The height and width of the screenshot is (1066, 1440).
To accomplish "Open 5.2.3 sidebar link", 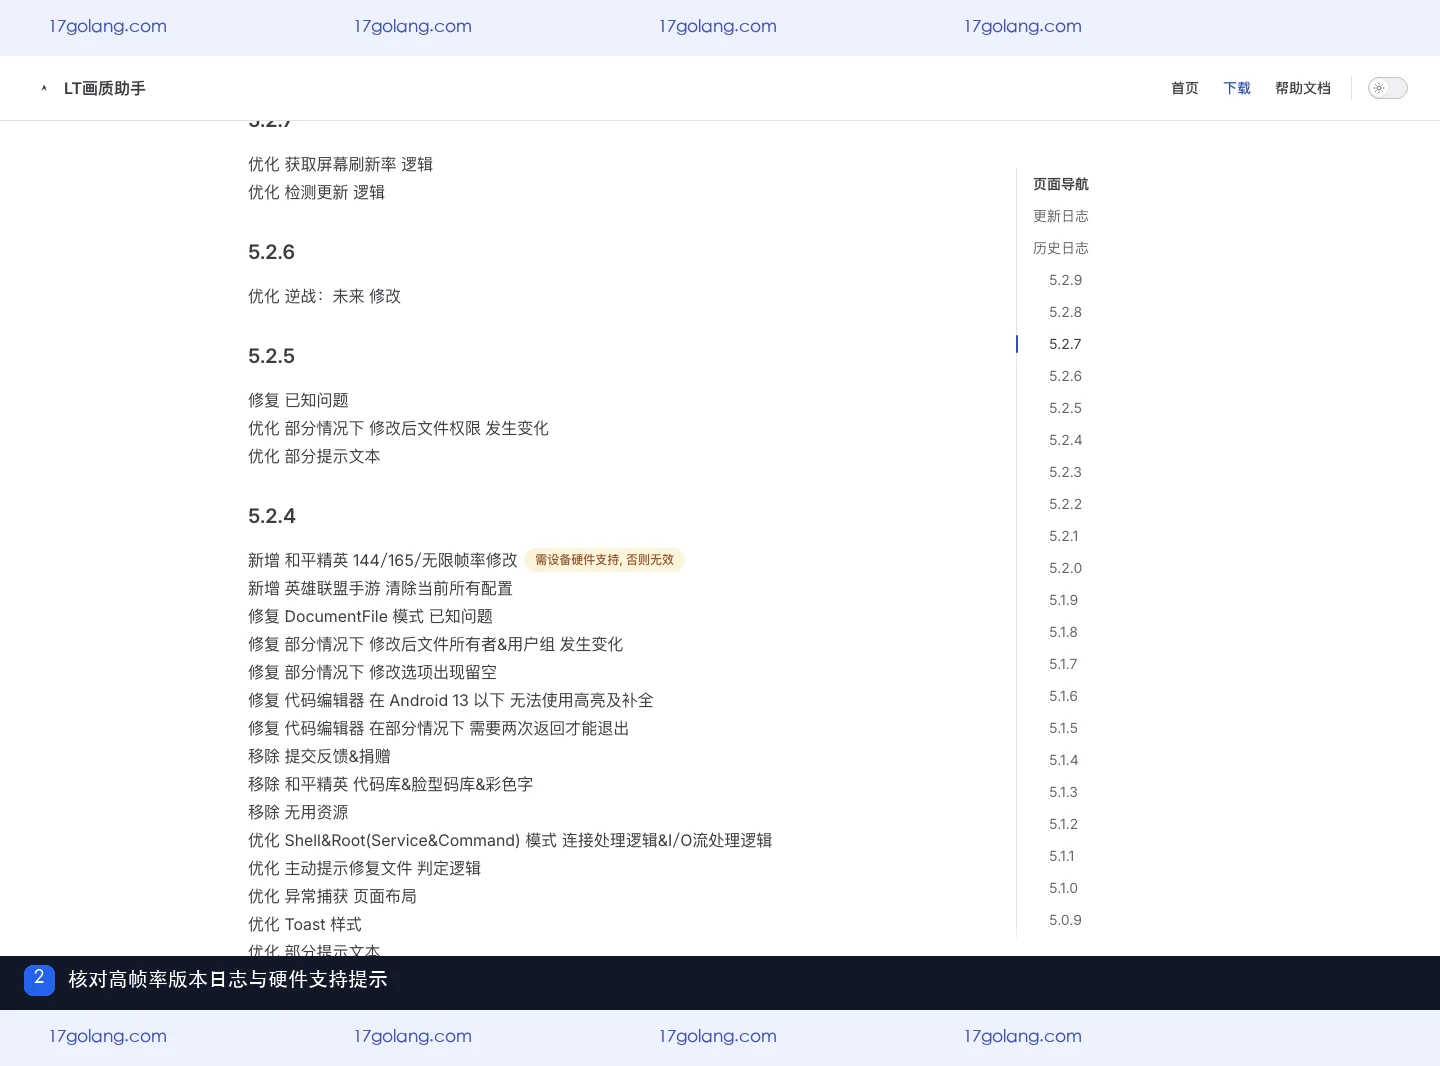I will [x=1065, y=472].
